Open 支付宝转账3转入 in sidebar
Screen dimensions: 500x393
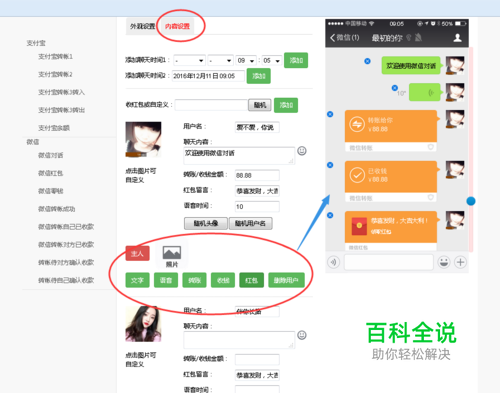[x=62, y=92]
